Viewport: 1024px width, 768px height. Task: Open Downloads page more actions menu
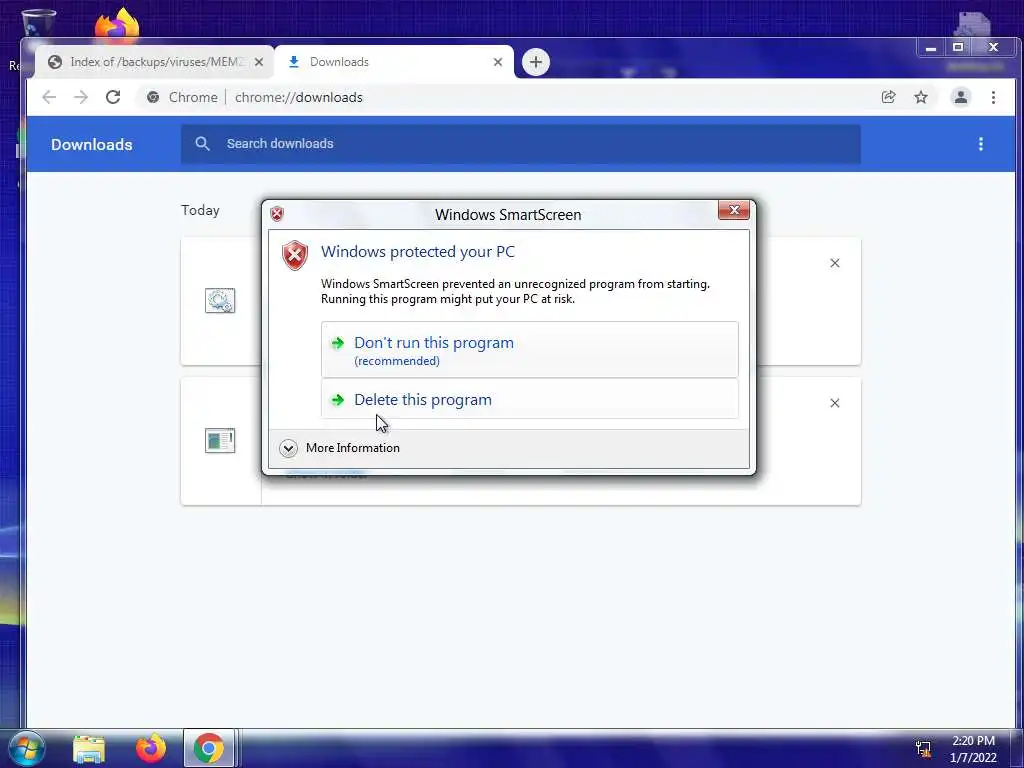point(980,144)
